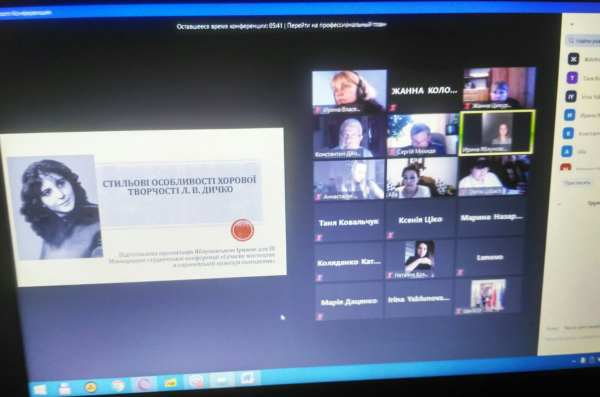Image resolution: width=600 pixels, height=397 pixels.
Task: Select the dark 'X' avatar at top of participants list
Action: coord(573,59)
